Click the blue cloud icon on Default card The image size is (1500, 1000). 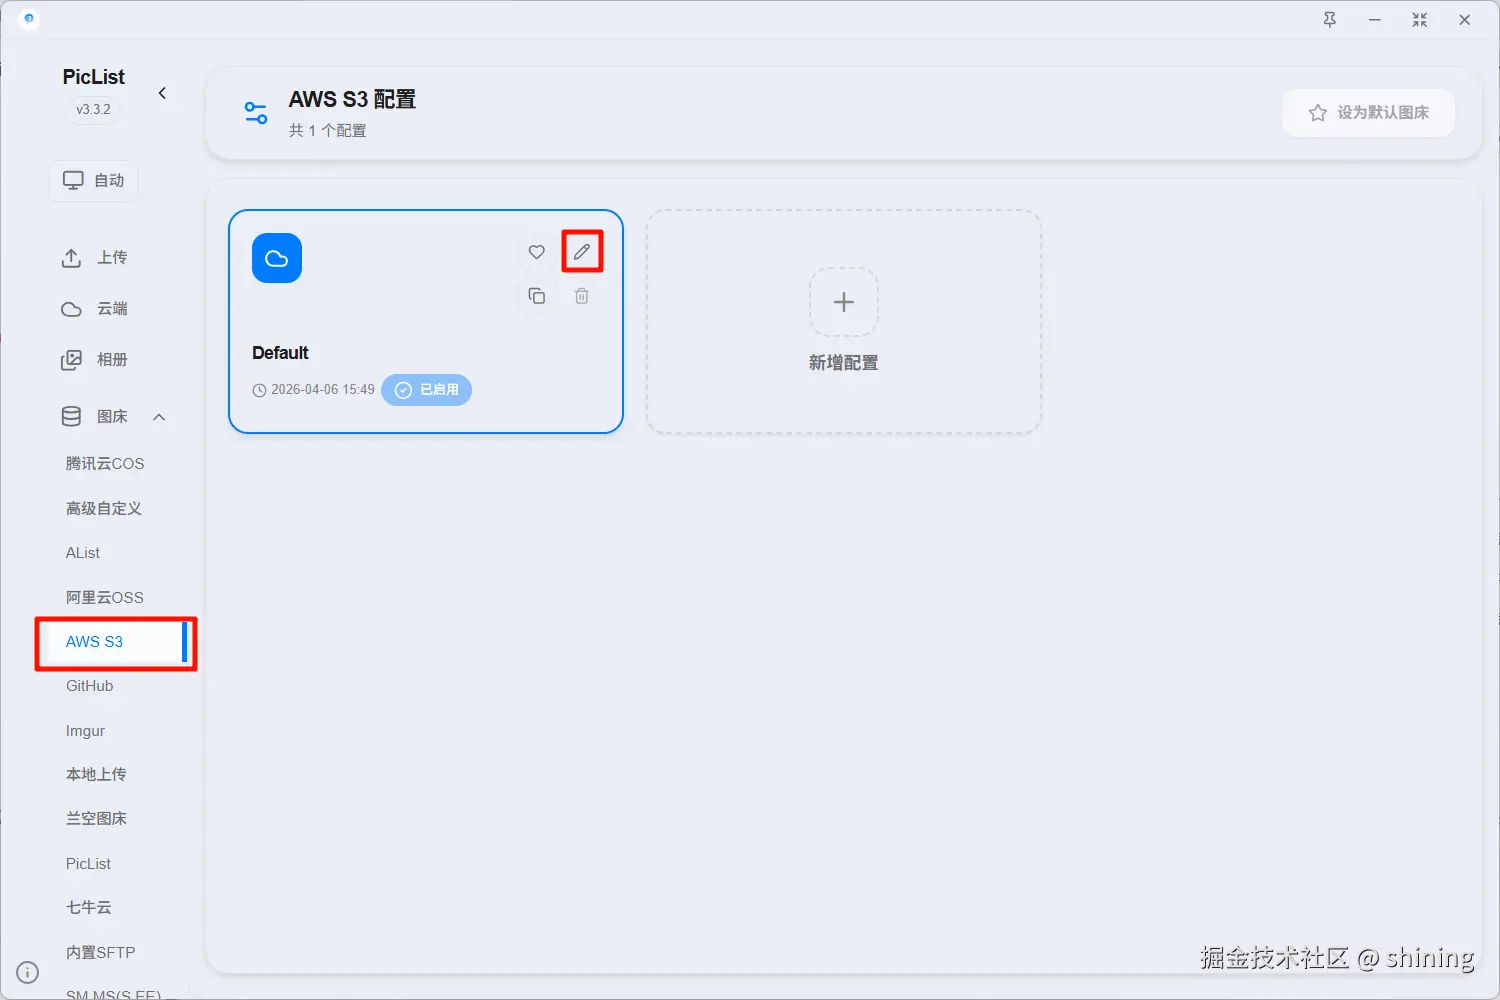click(x=277, y=258)
